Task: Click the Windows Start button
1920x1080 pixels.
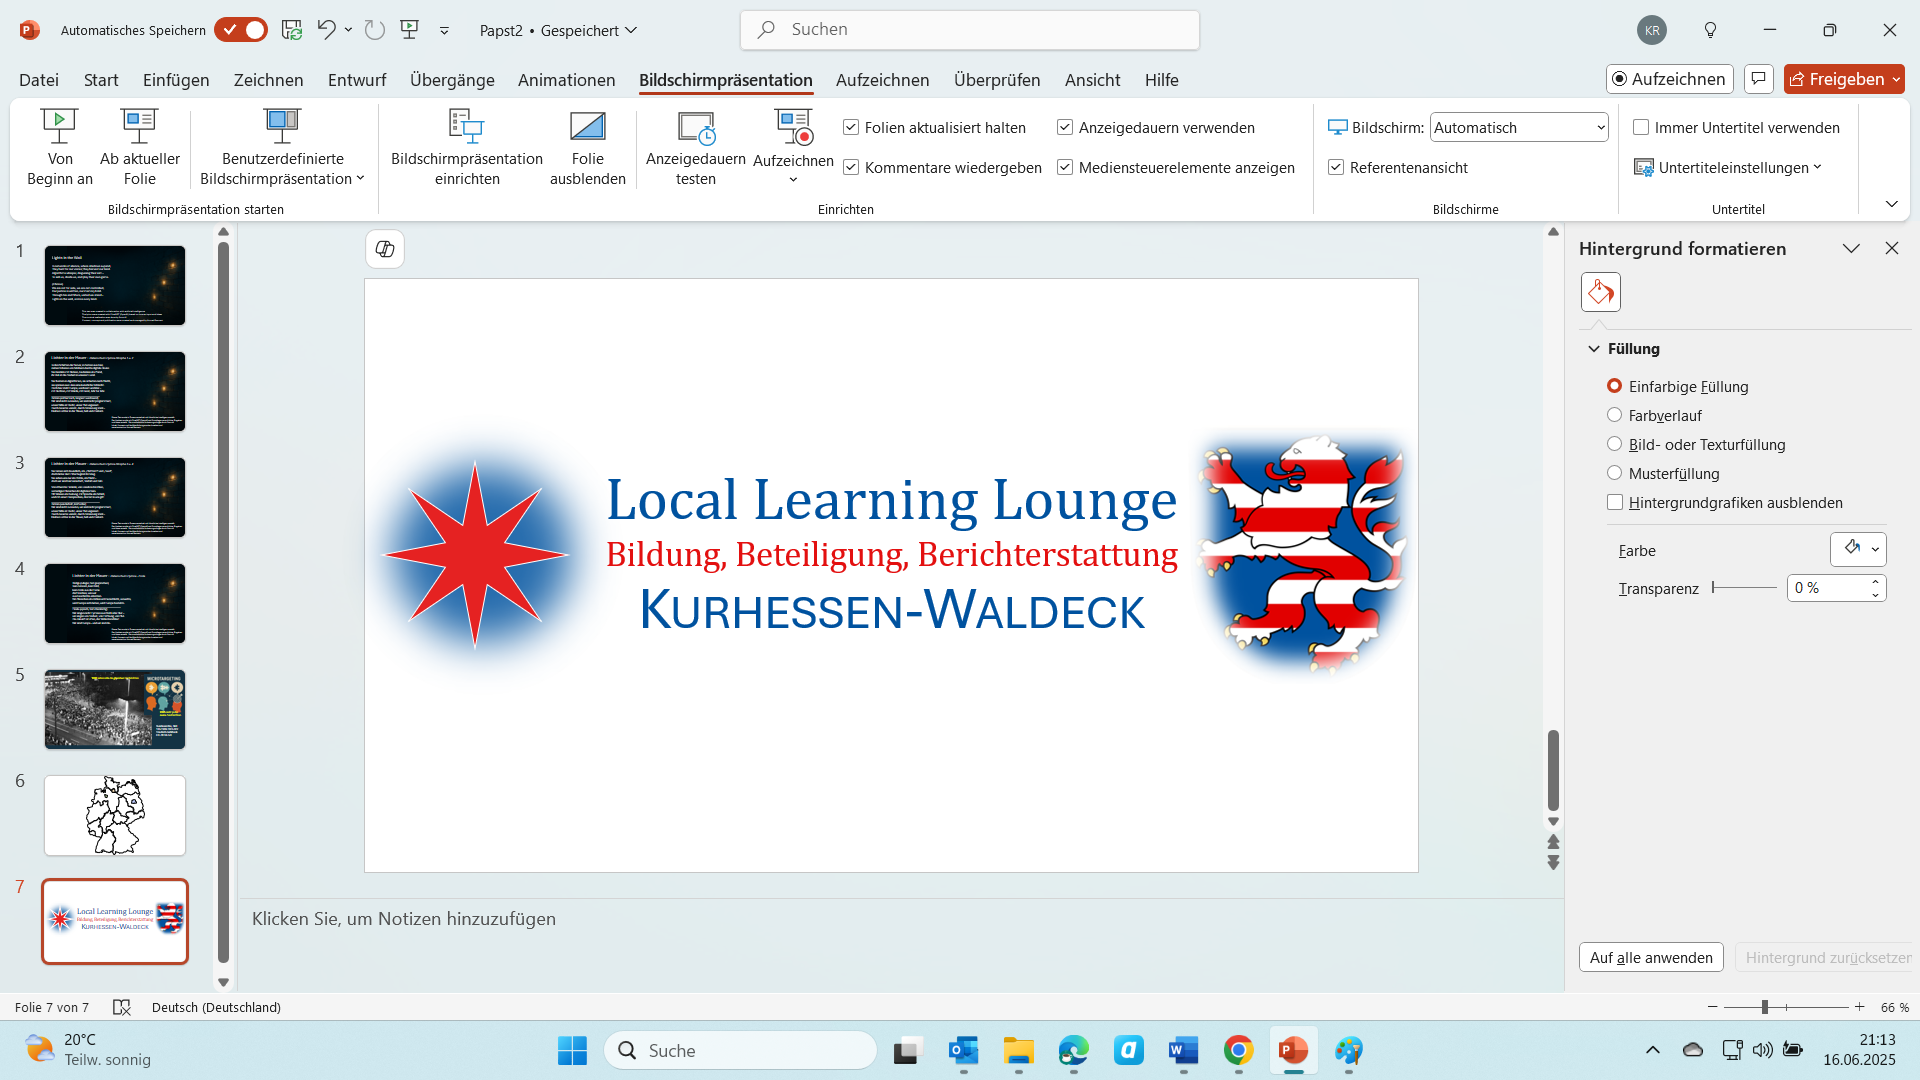Action: coord(573,1050)
